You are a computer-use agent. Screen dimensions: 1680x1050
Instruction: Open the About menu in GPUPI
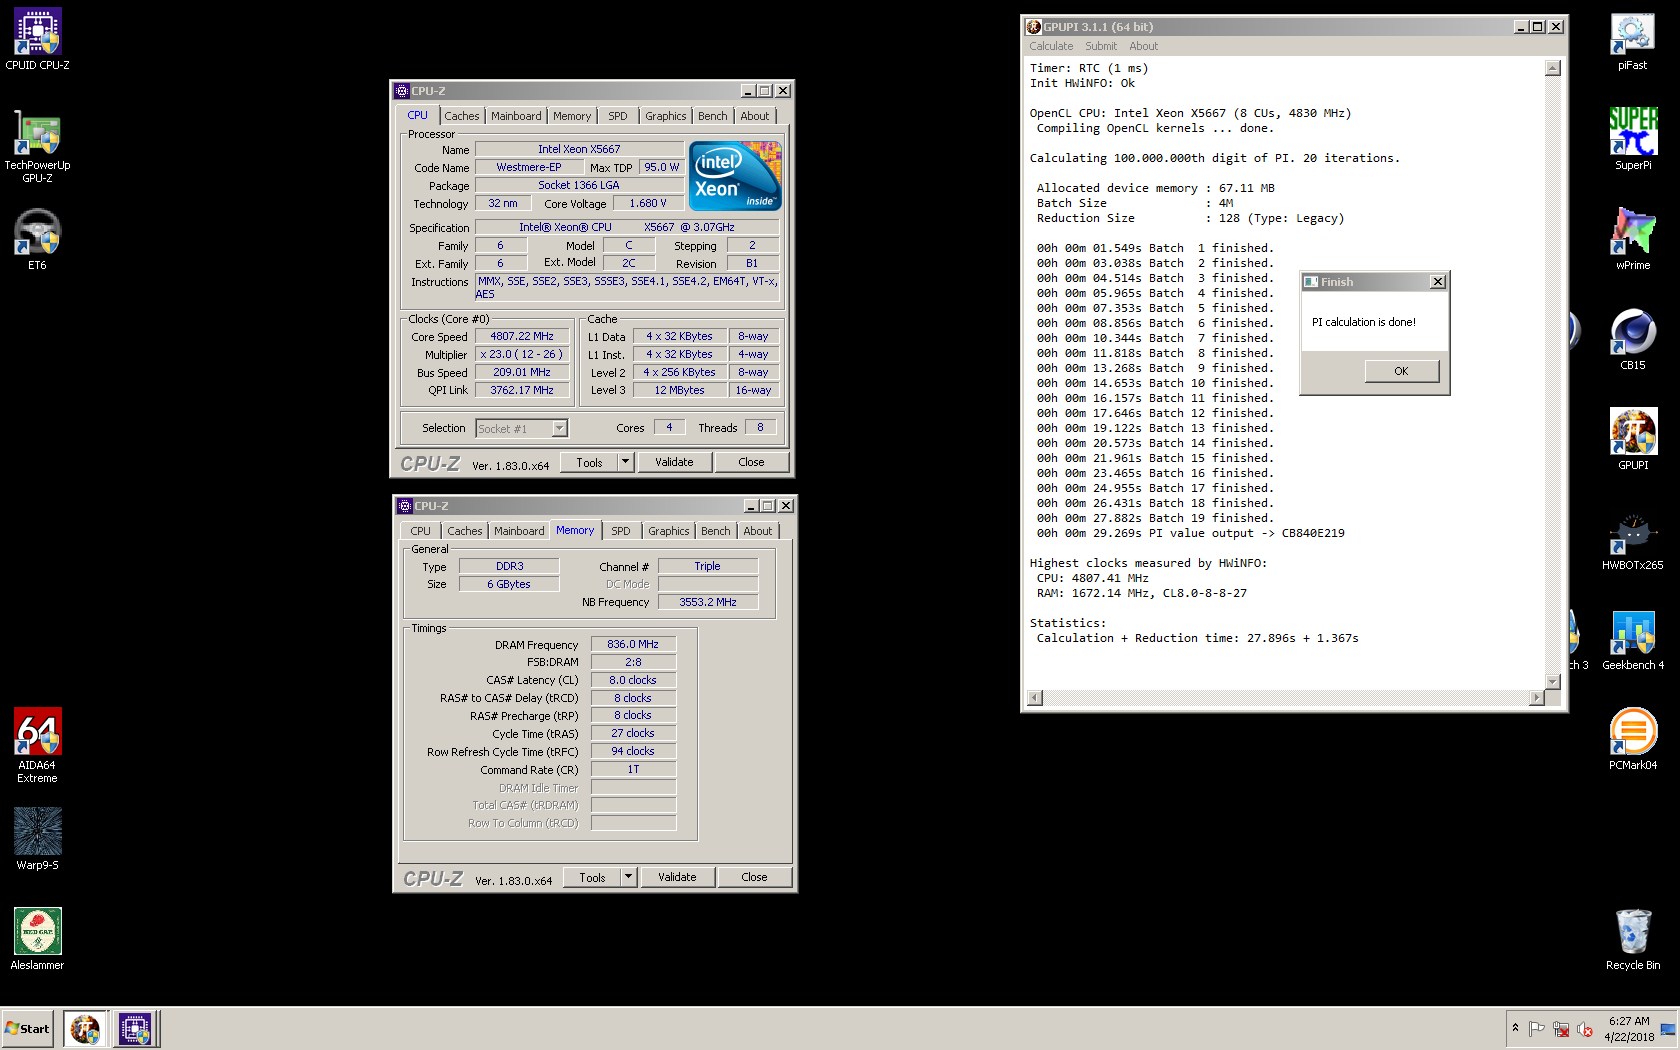tap(1144, 46)
